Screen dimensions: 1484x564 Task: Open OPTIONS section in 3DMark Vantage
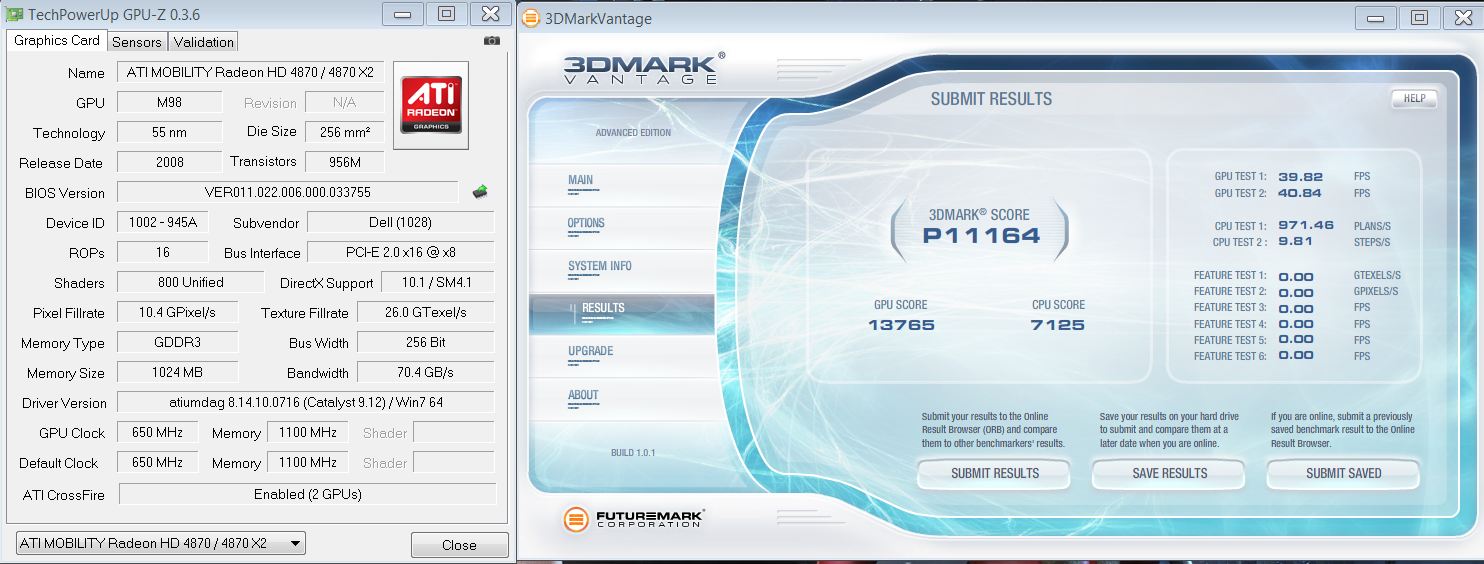(586, 224)
